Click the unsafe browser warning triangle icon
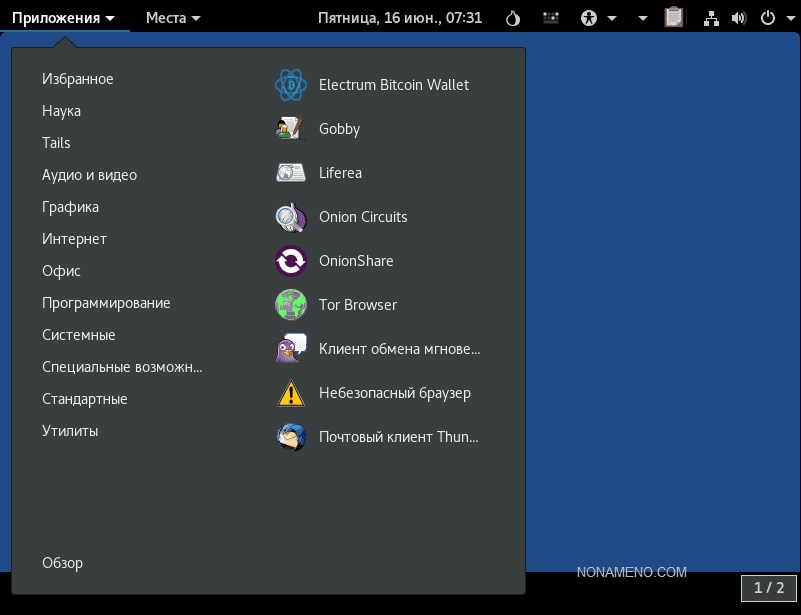The height and width of the screenshot is (615, 801). tap(290, 393)
